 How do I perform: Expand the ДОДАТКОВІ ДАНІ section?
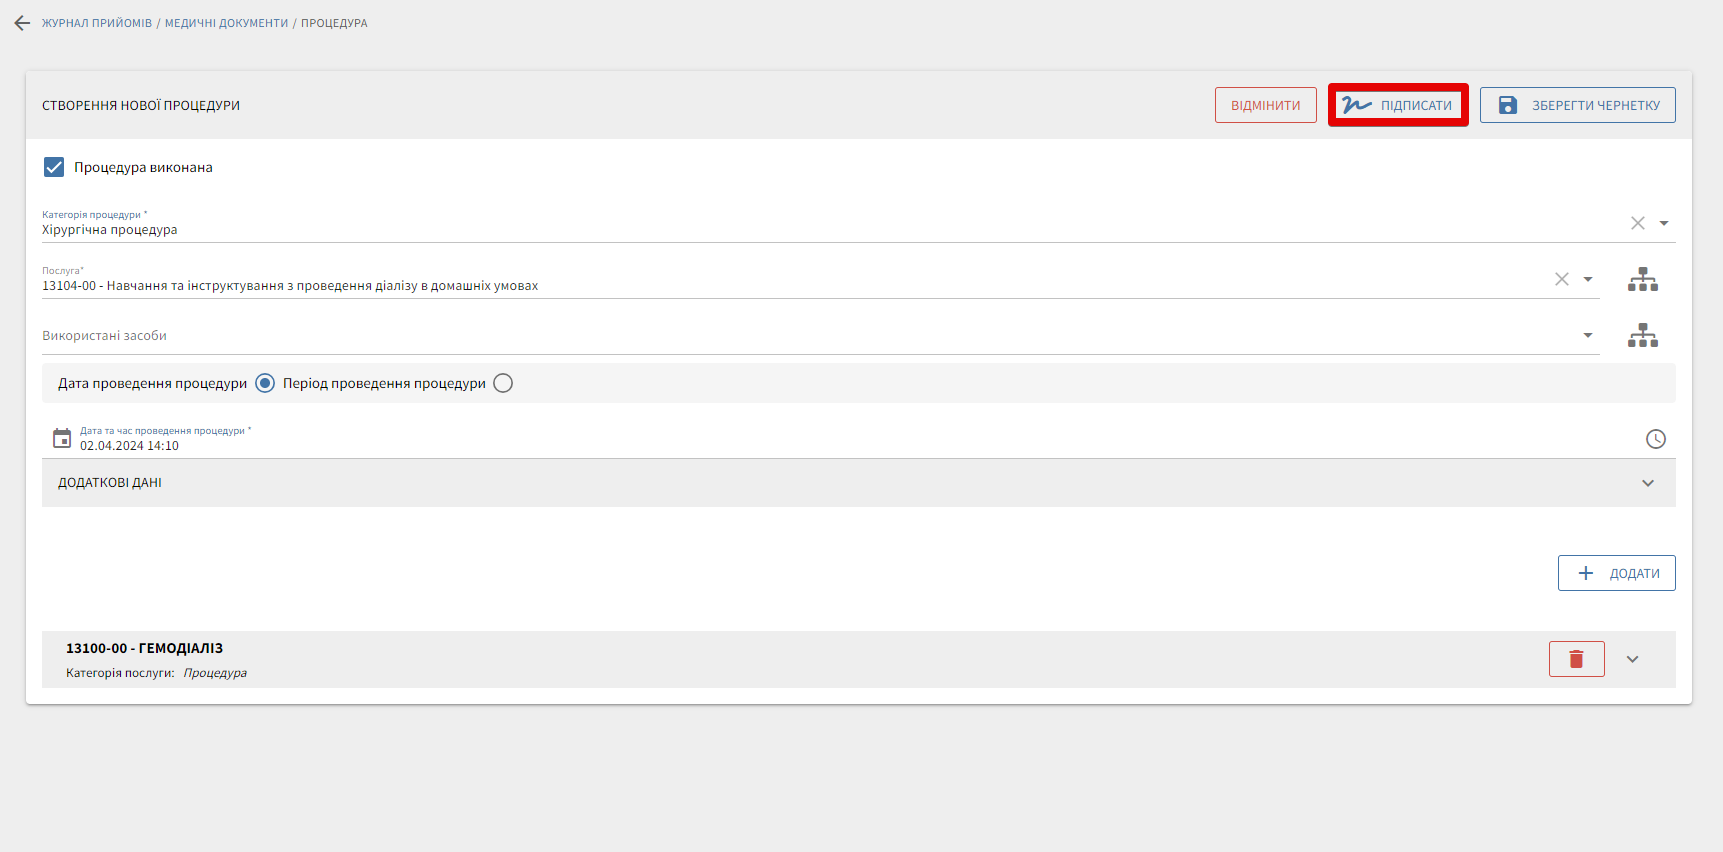pos(1647,483)
